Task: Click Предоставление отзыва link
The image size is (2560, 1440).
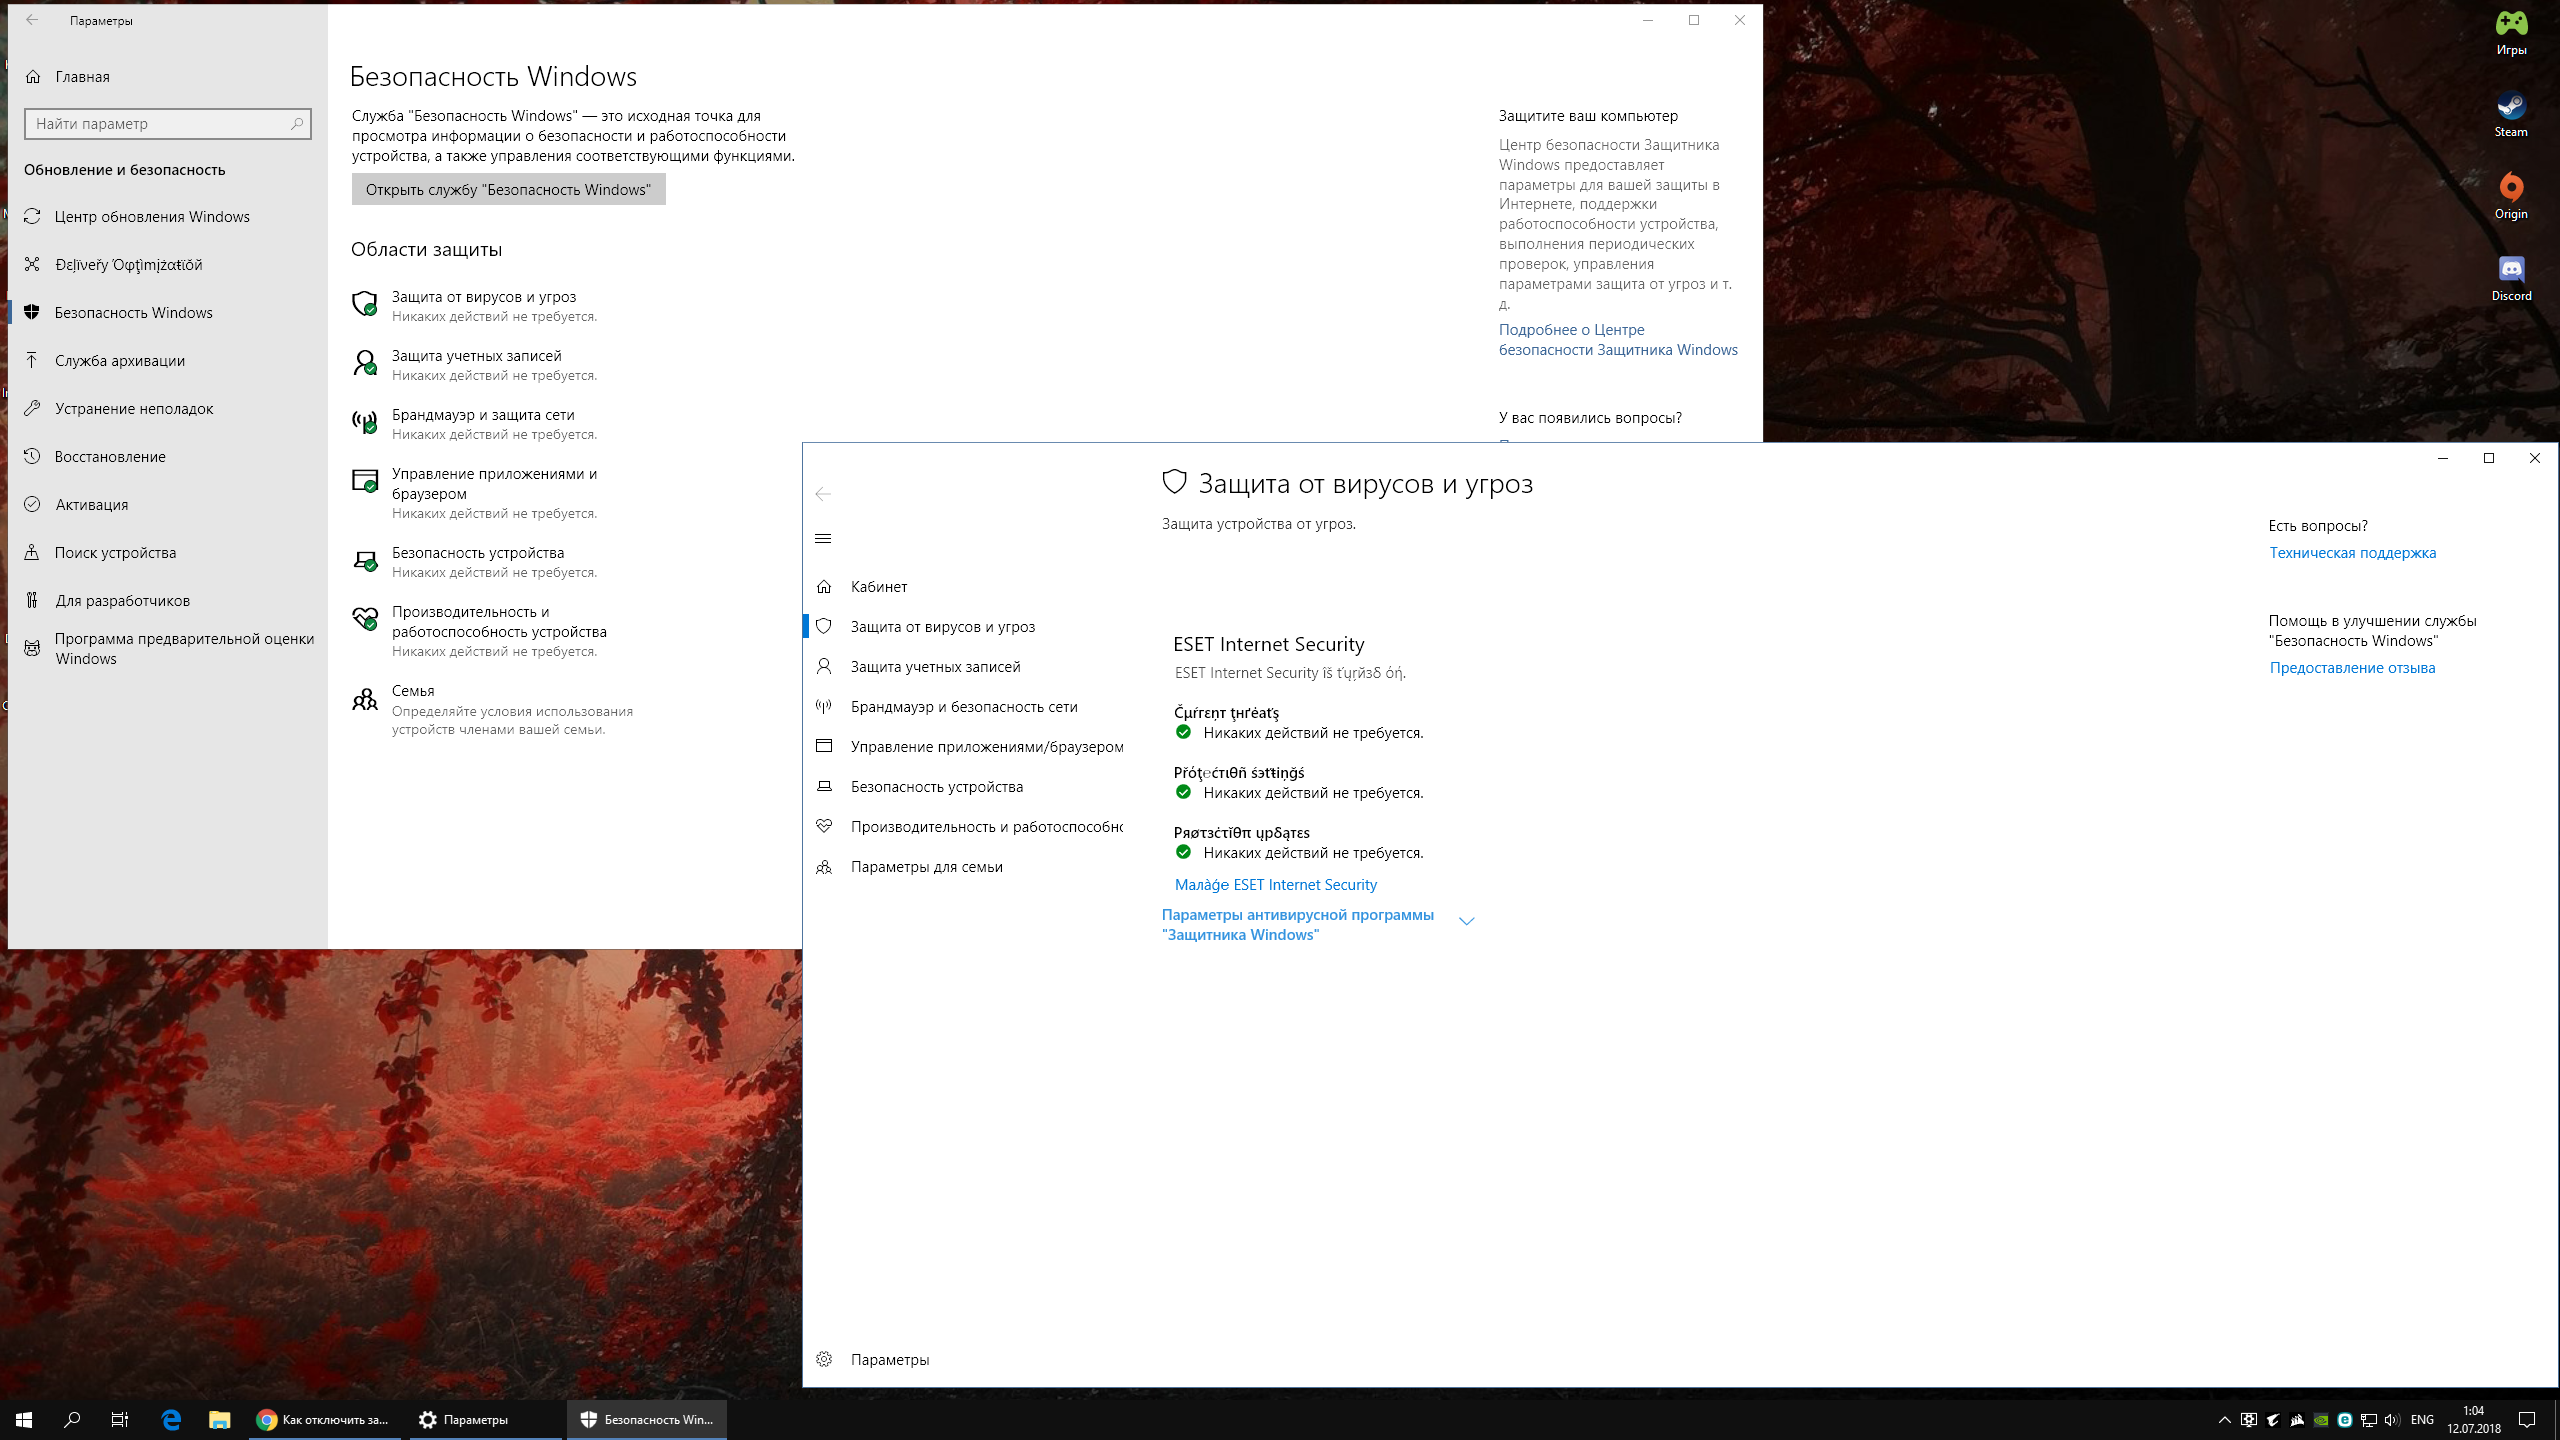Action: (2352, 668)
